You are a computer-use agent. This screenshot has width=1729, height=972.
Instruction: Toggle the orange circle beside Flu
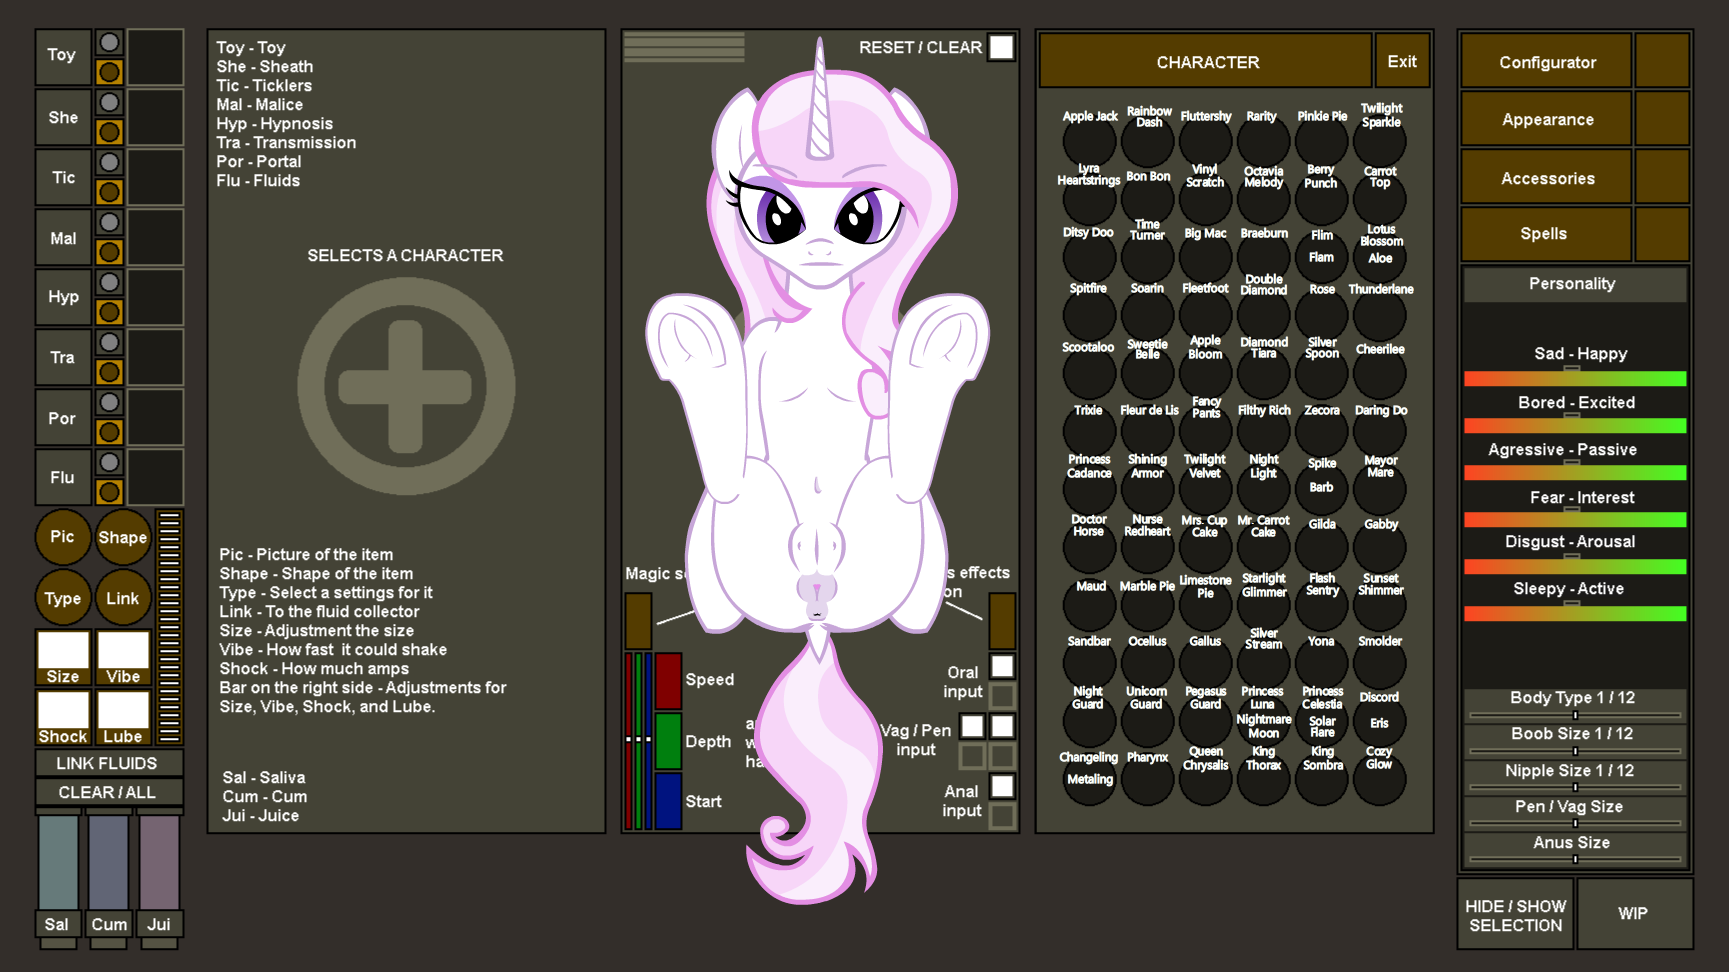click(x=110, y=492)
